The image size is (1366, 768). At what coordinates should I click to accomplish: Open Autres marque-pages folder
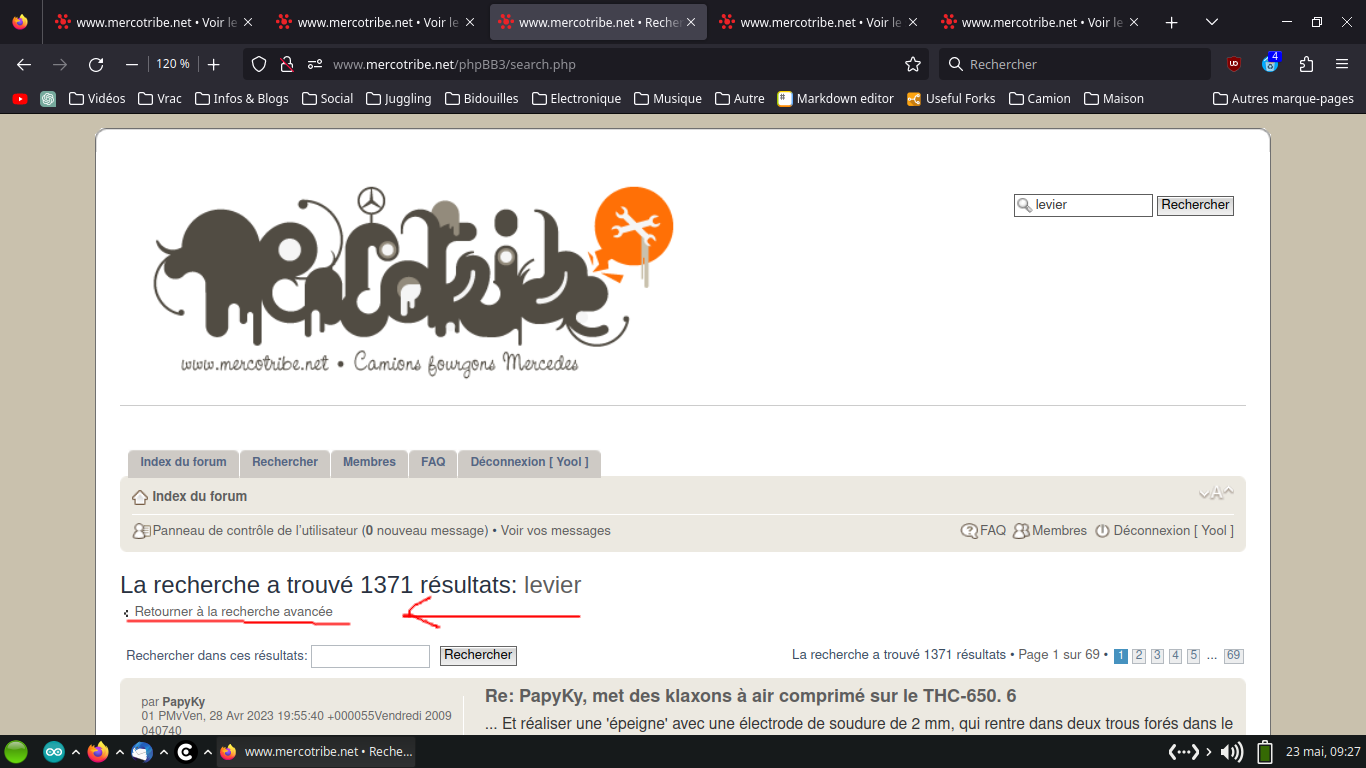click(x=1283, y=98)
